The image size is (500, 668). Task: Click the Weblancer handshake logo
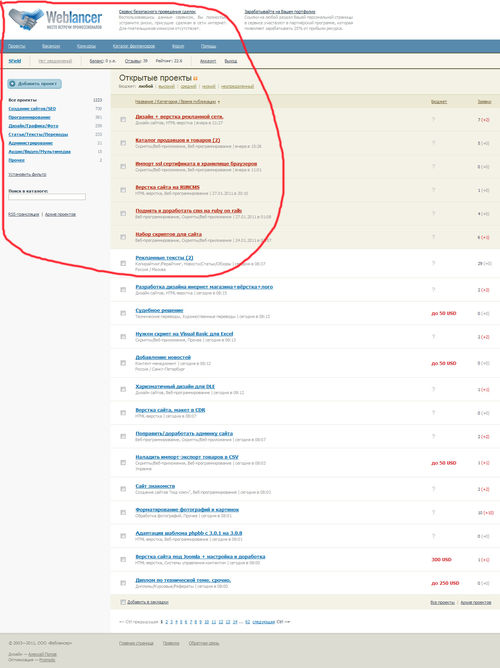coord(26,20)
